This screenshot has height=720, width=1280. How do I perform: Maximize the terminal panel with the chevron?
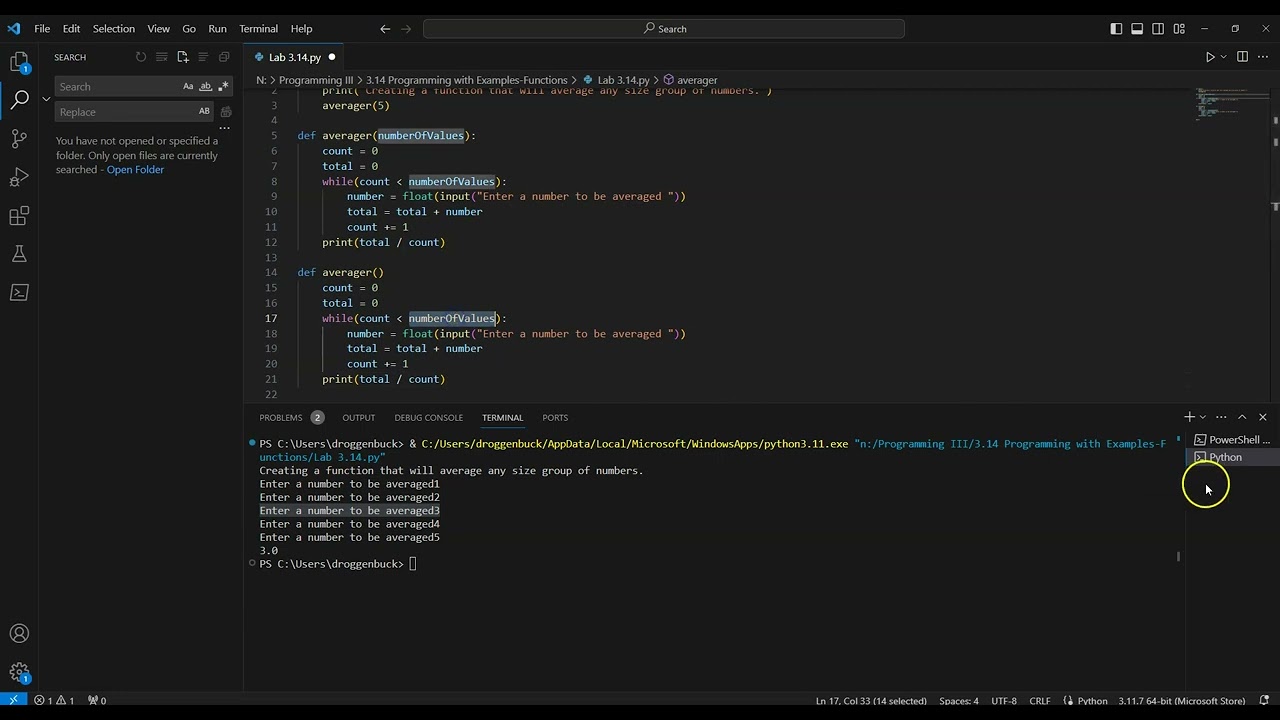click(1242, 417)
